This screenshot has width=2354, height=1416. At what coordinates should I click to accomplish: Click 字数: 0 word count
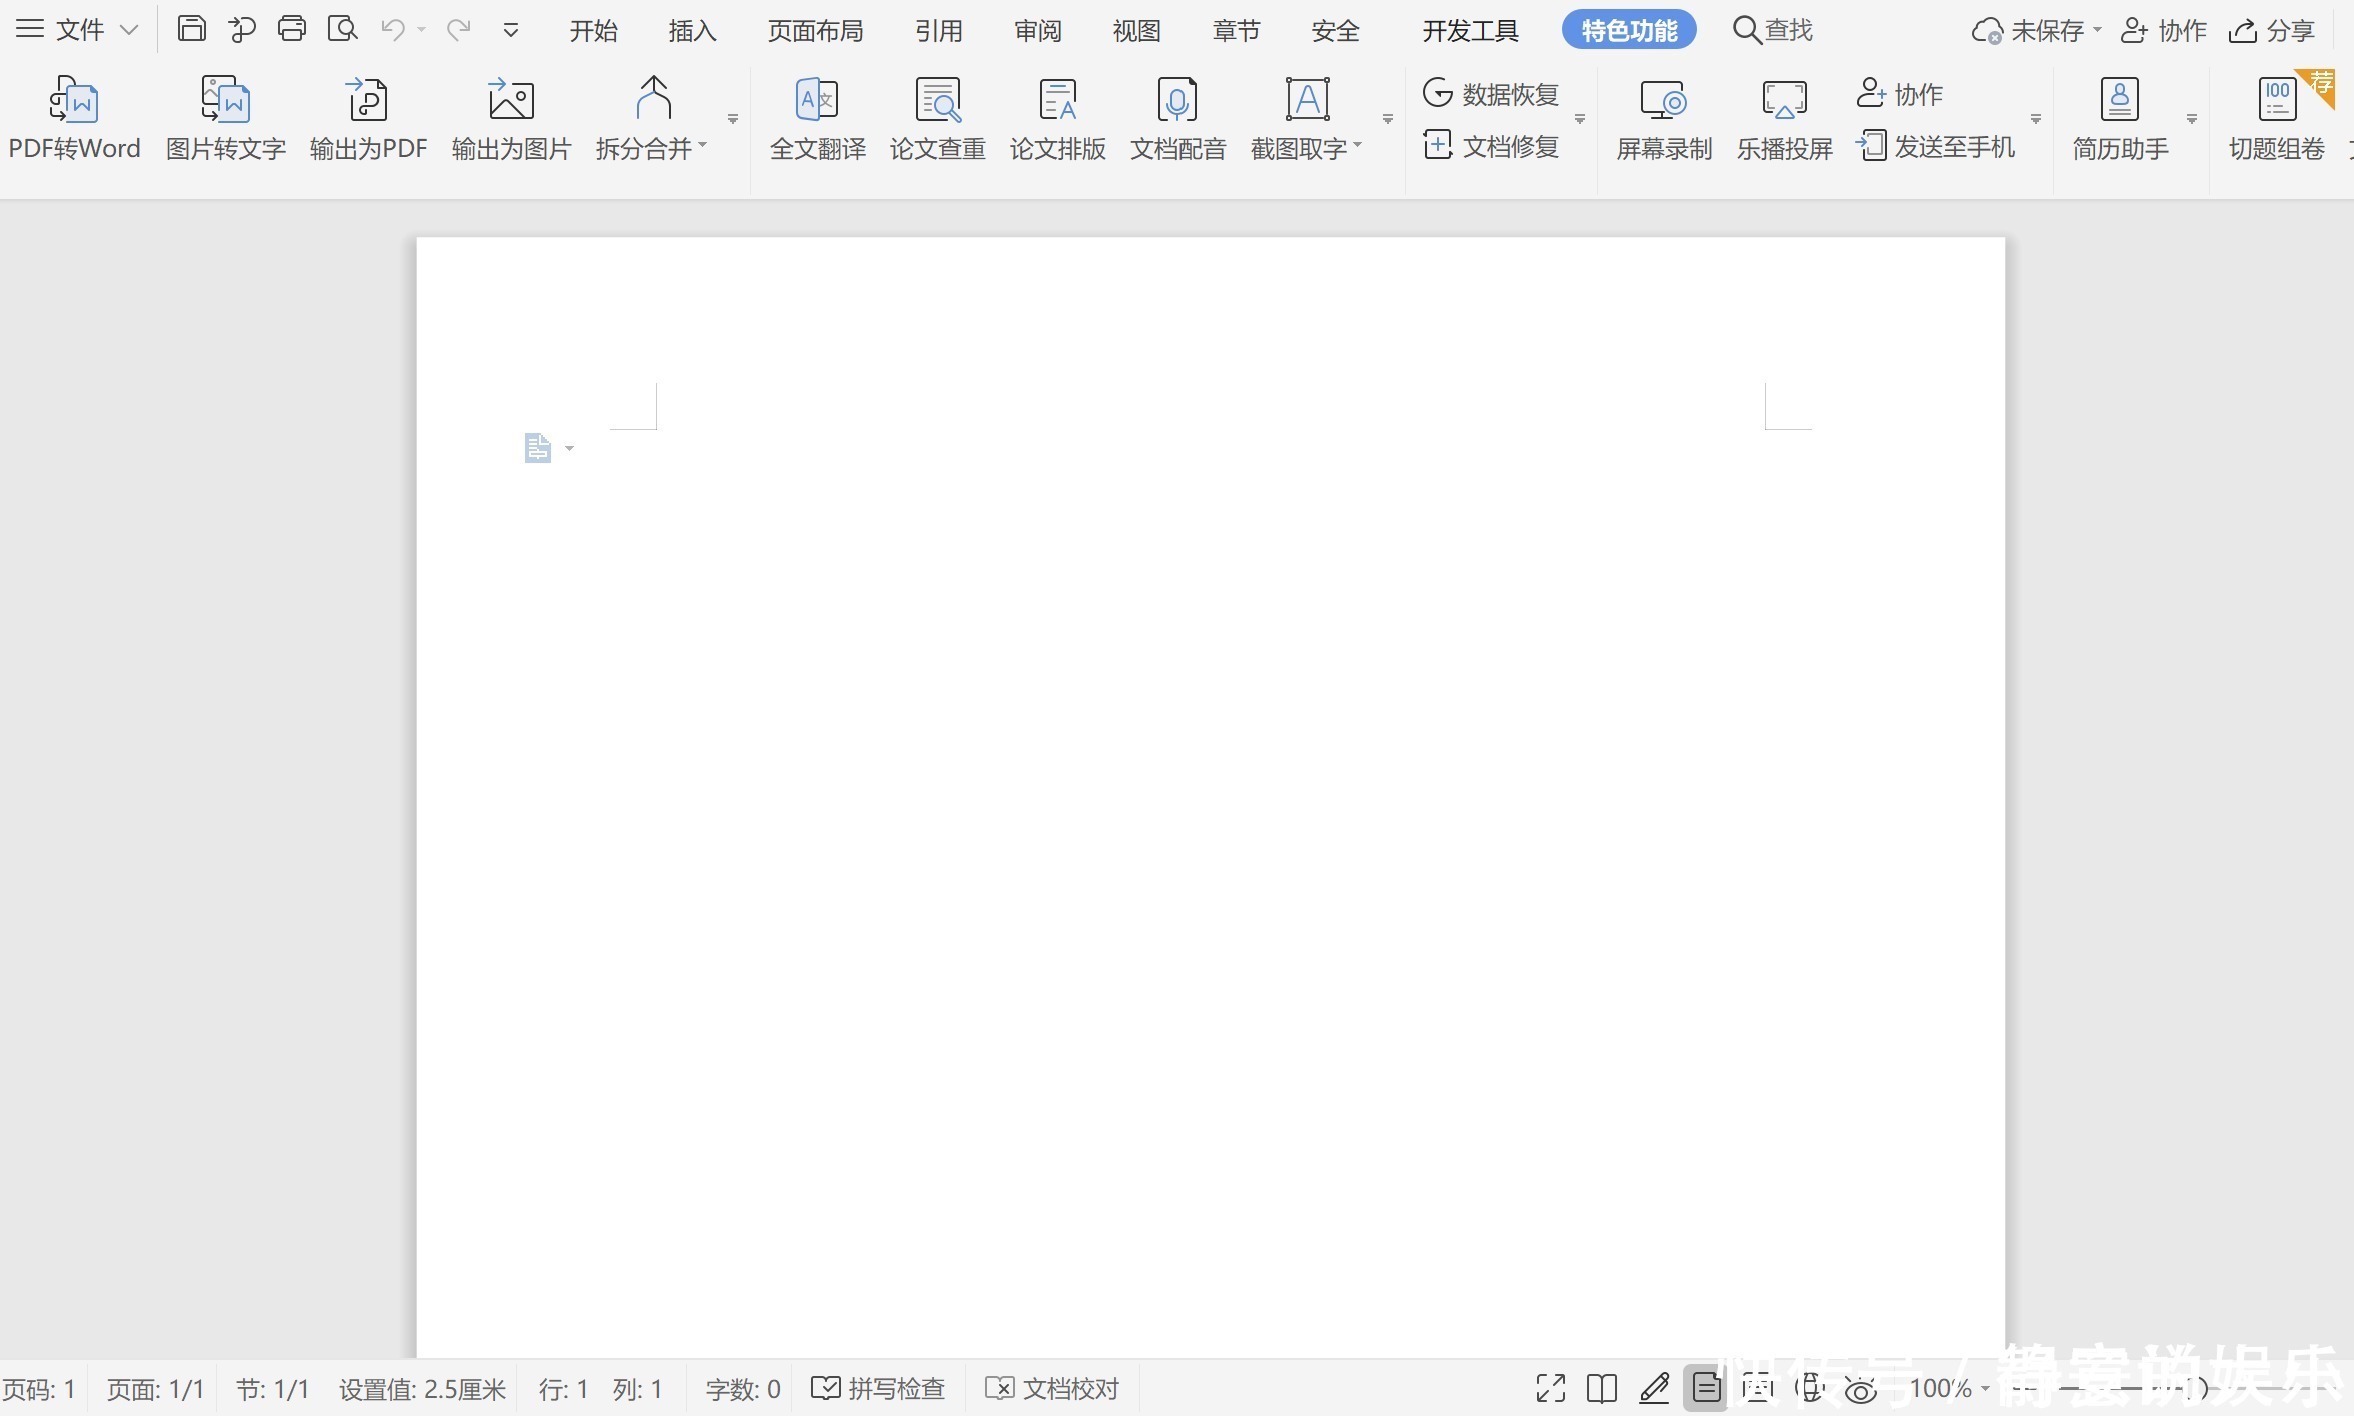point(742,1389)
